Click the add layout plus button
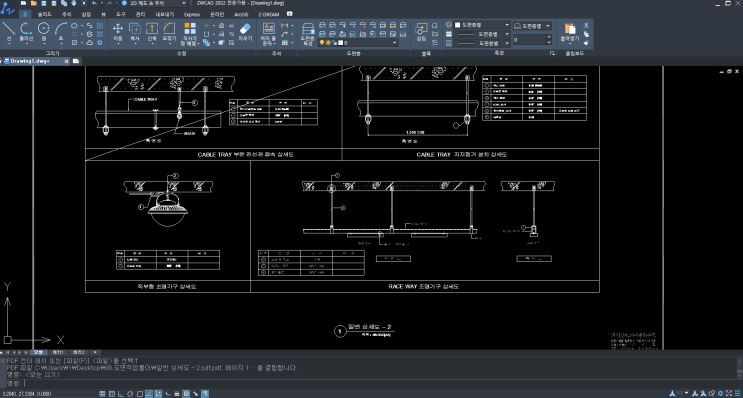743x398 pixels. pos(95,353)
